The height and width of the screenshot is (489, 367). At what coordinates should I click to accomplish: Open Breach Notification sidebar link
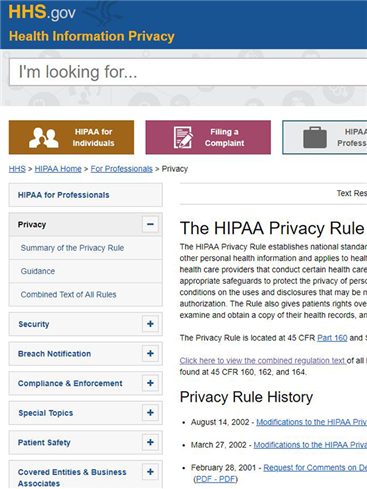point(54,354)
